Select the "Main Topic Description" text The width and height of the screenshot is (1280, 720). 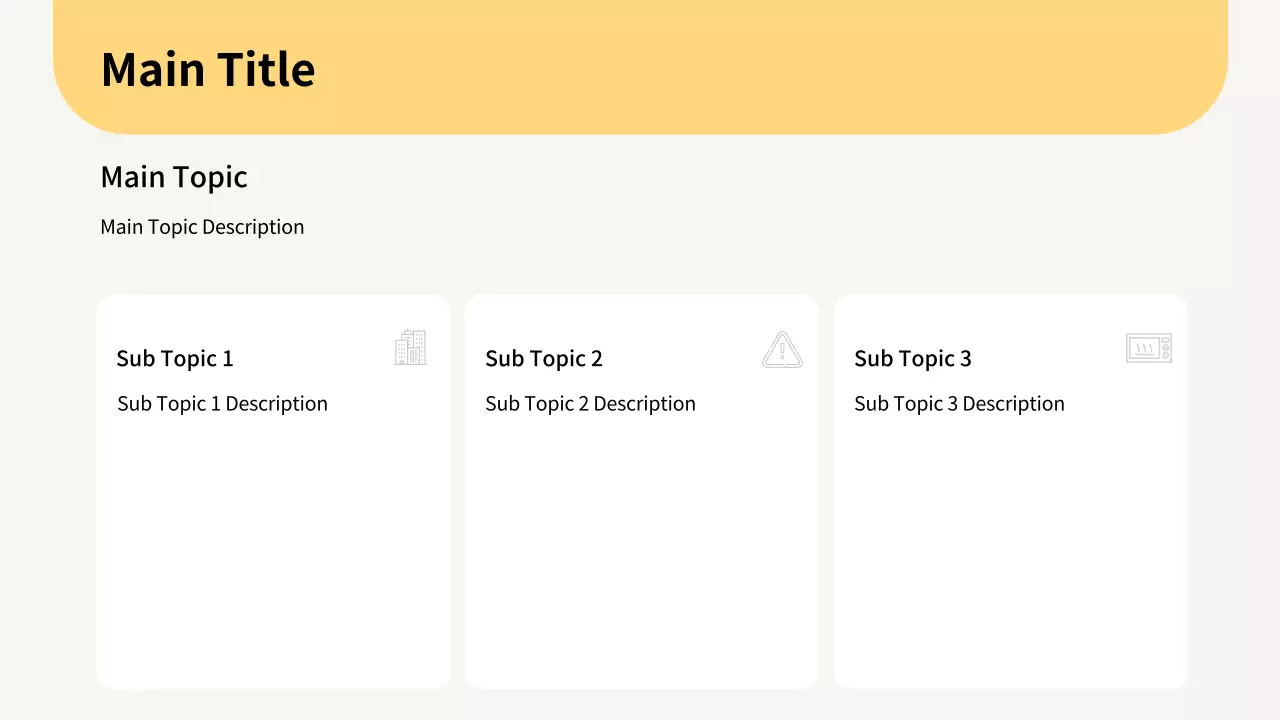202,227
